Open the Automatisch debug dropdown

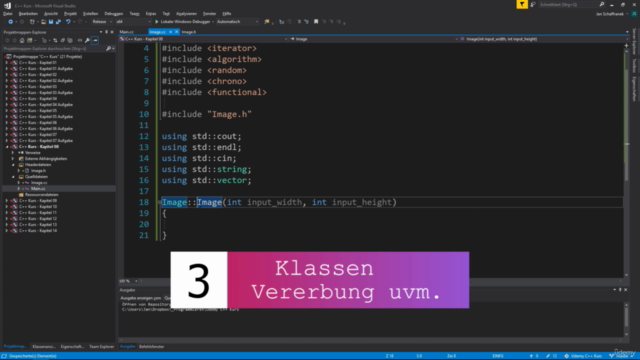click(237, 22)
